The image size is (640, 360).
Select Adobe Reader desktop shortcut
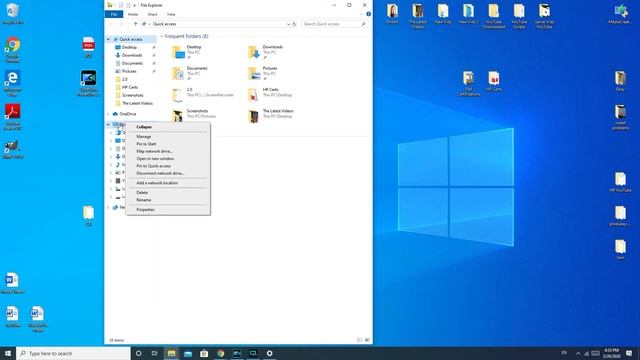[x=13, y=117]
